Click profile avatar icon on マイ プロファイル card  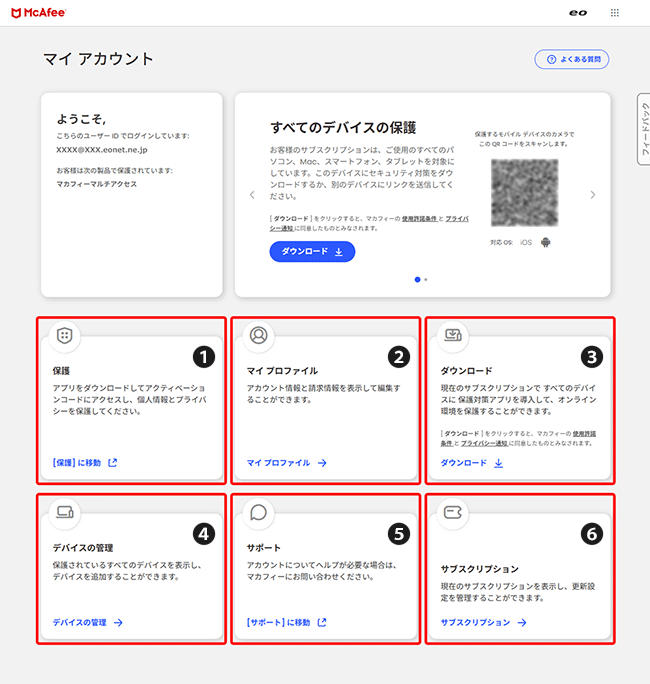click(x=259, y=335)
